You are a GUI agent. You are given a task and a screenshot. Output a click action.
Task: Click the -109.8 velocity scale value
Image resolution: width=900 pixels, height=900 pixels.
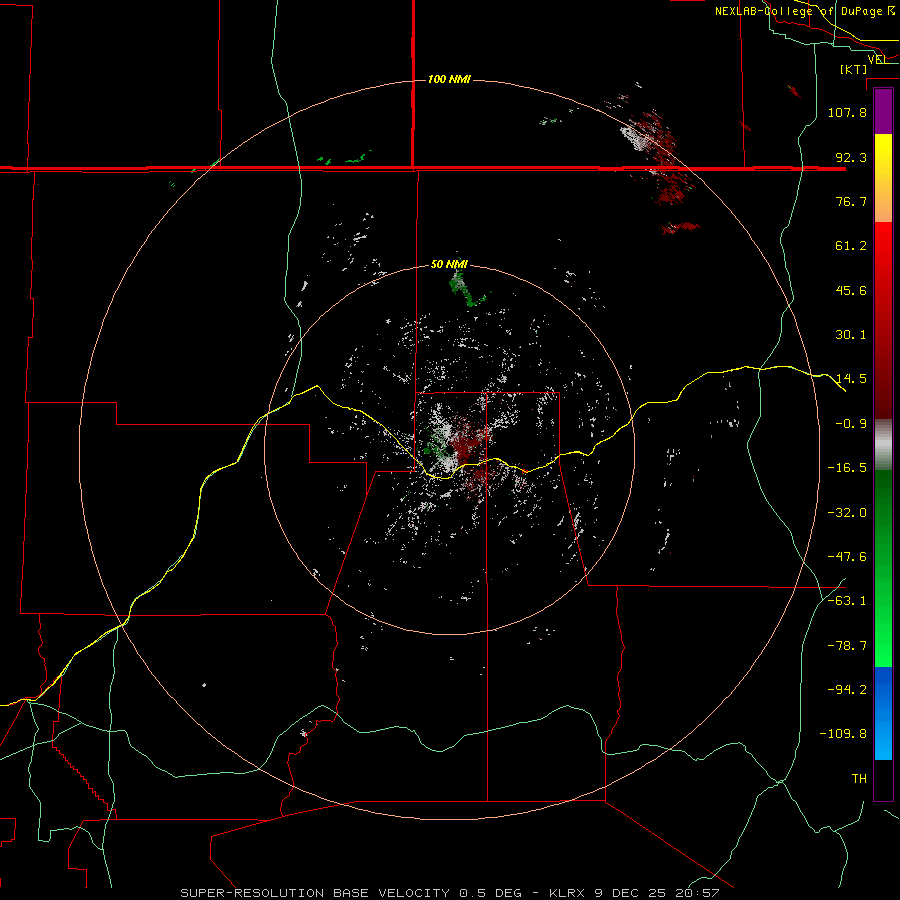coord(843,734)
